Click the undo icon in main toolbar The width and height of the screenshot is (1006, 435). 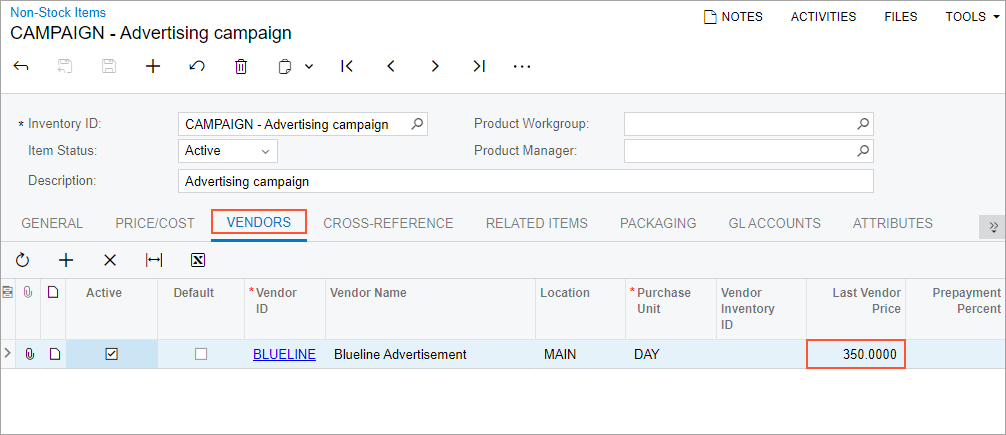coord(197,66)
